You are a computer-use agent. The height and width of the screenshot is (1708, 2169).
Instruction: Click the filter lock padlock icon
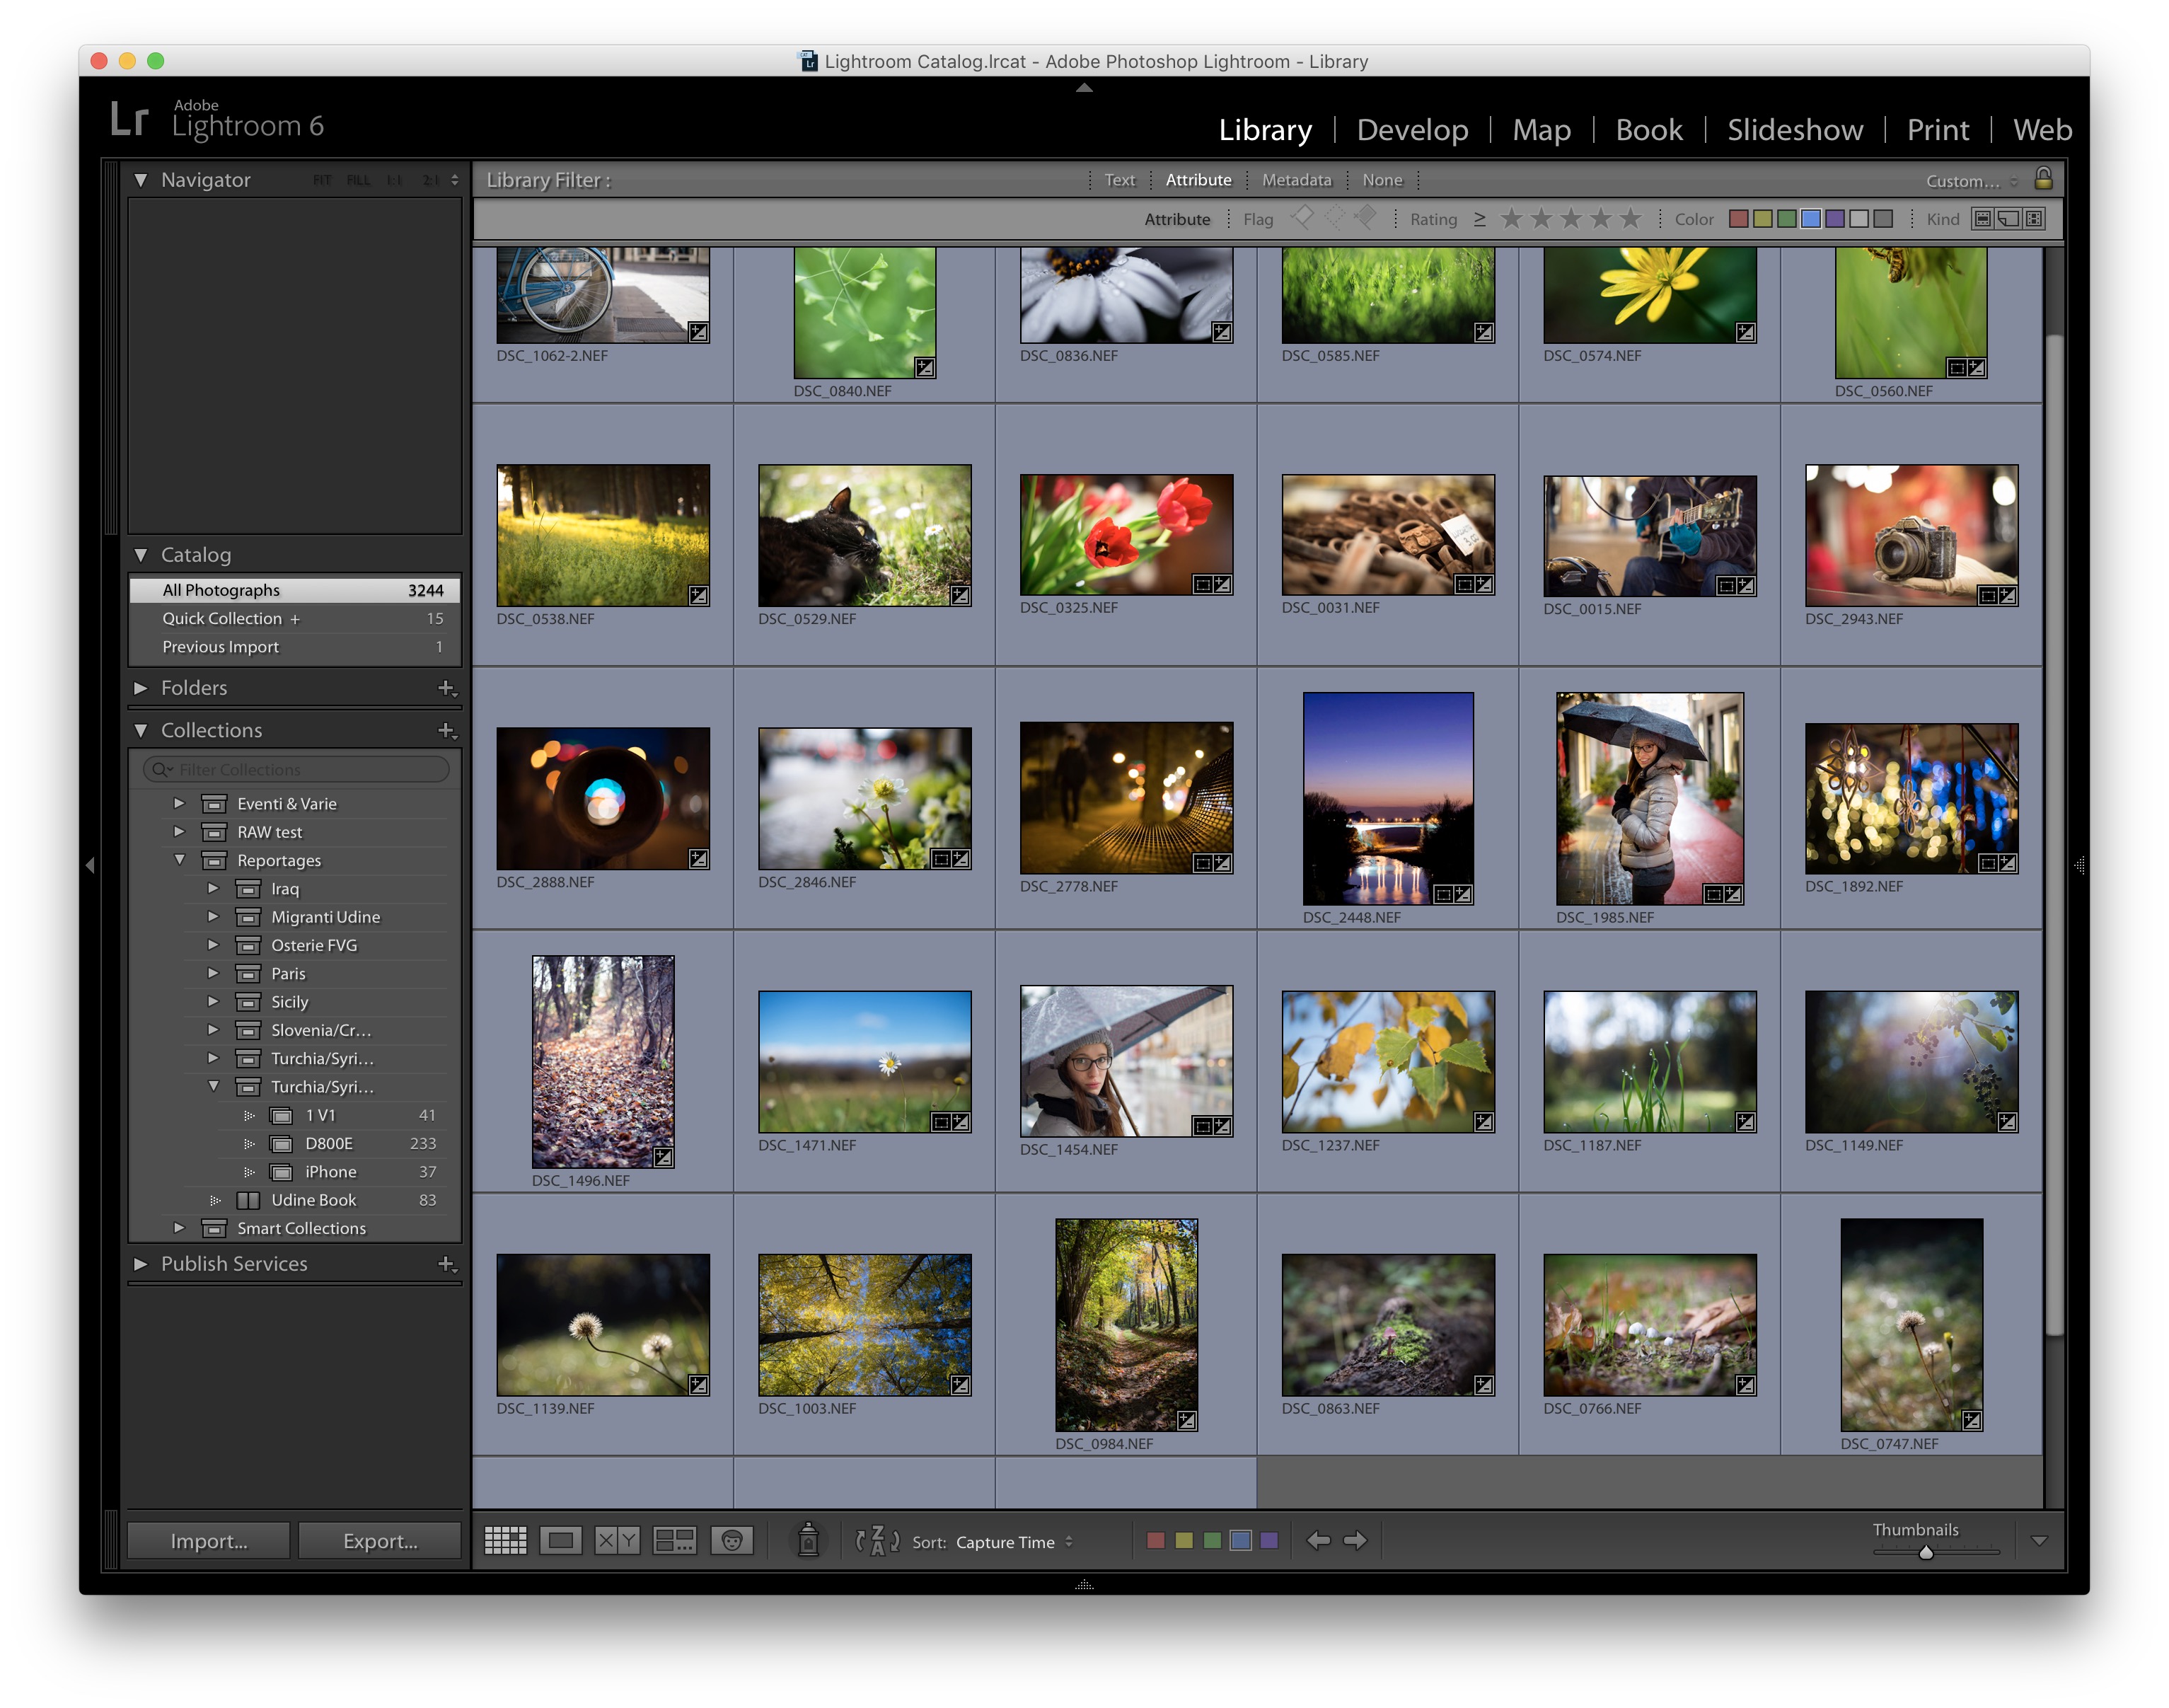click(x=2043, y=179)
